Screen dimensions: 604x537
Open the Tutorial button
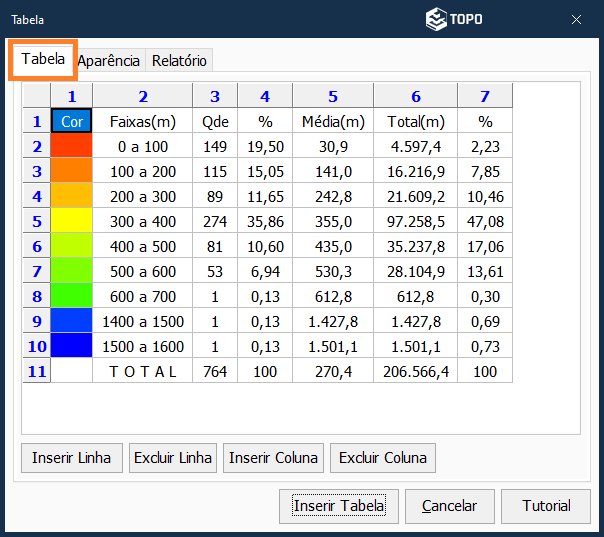pyautogui.click(x=546, y=506)
